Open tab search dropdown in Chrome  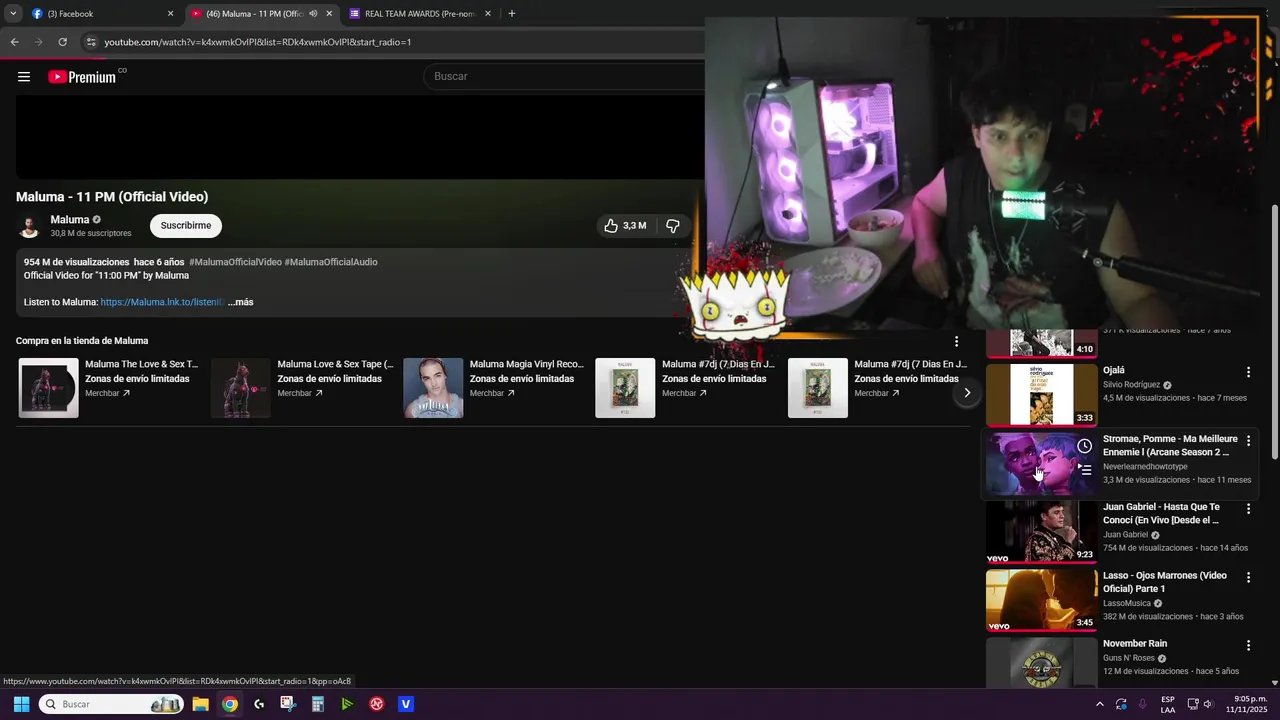point(13,14)
